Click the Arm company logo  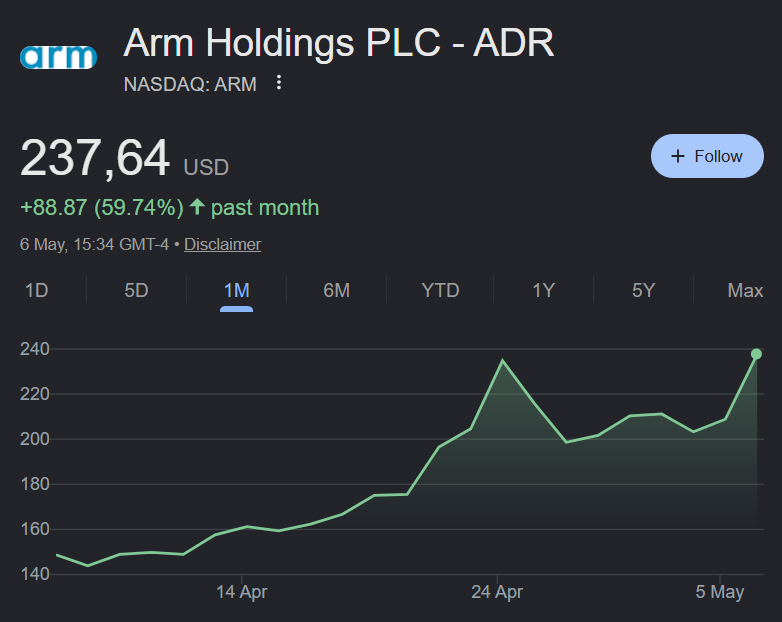(x=58, y=57)
